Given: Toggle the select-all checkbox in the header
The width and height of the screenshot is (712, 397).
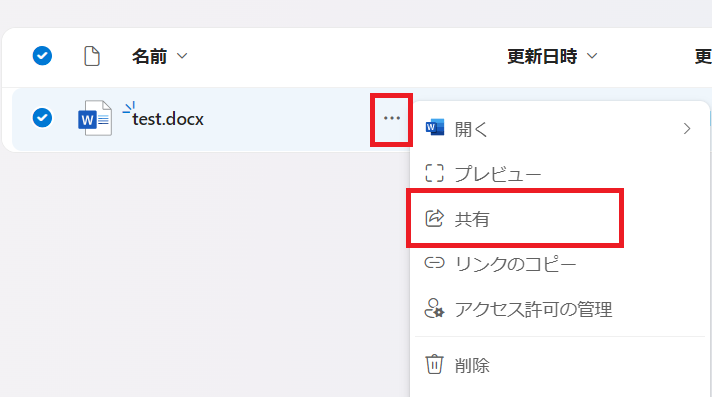Looking at the screenshot, I should [42, 56].
